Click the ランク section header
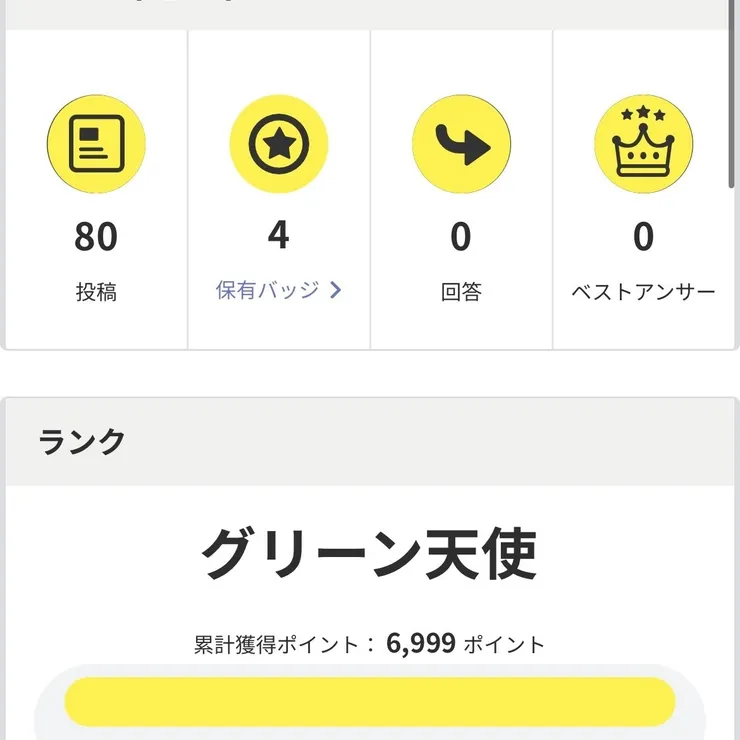Image resolution: width=740 pixels, height=740 pixels. tap(82, 441)
